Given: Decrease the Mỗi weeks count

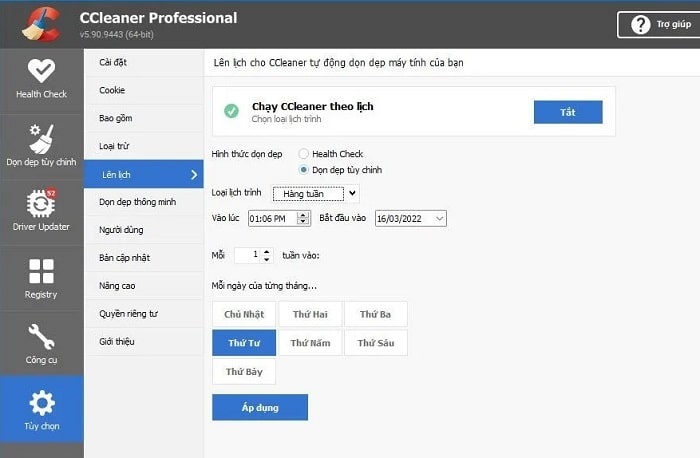Looking at the screenshot, I should click(x=267, y=259).
